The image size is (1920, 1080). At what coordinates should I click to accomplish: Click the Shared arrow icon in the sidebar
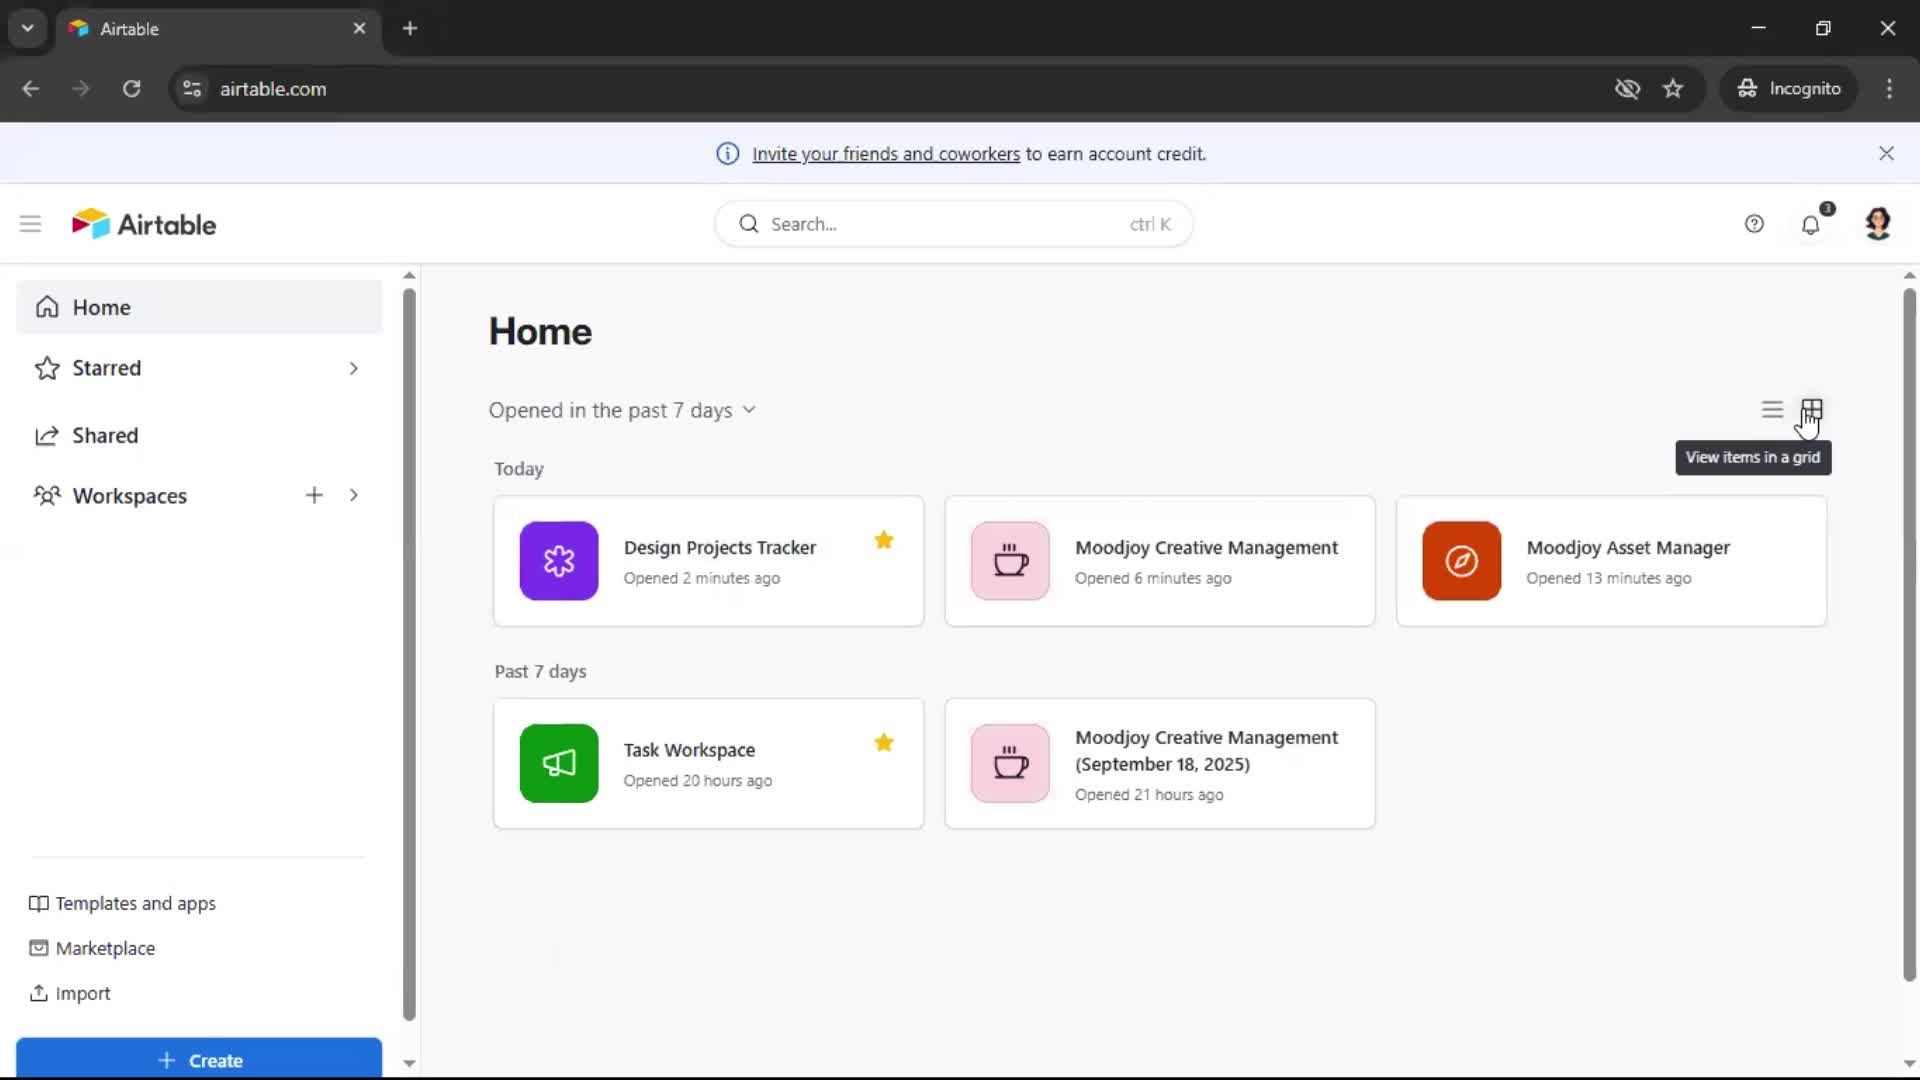47,435
